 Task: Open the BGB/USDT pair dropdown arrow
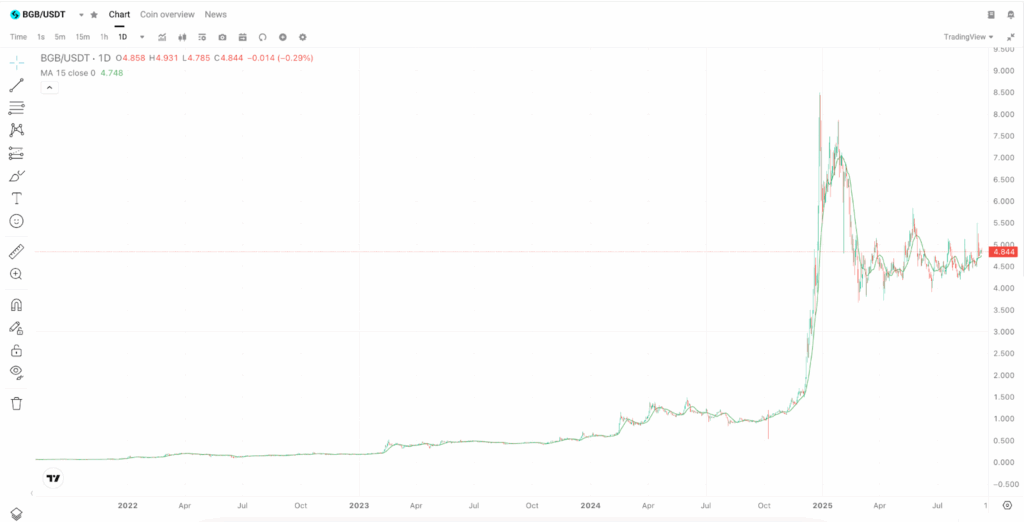click(x=81, y=15)
